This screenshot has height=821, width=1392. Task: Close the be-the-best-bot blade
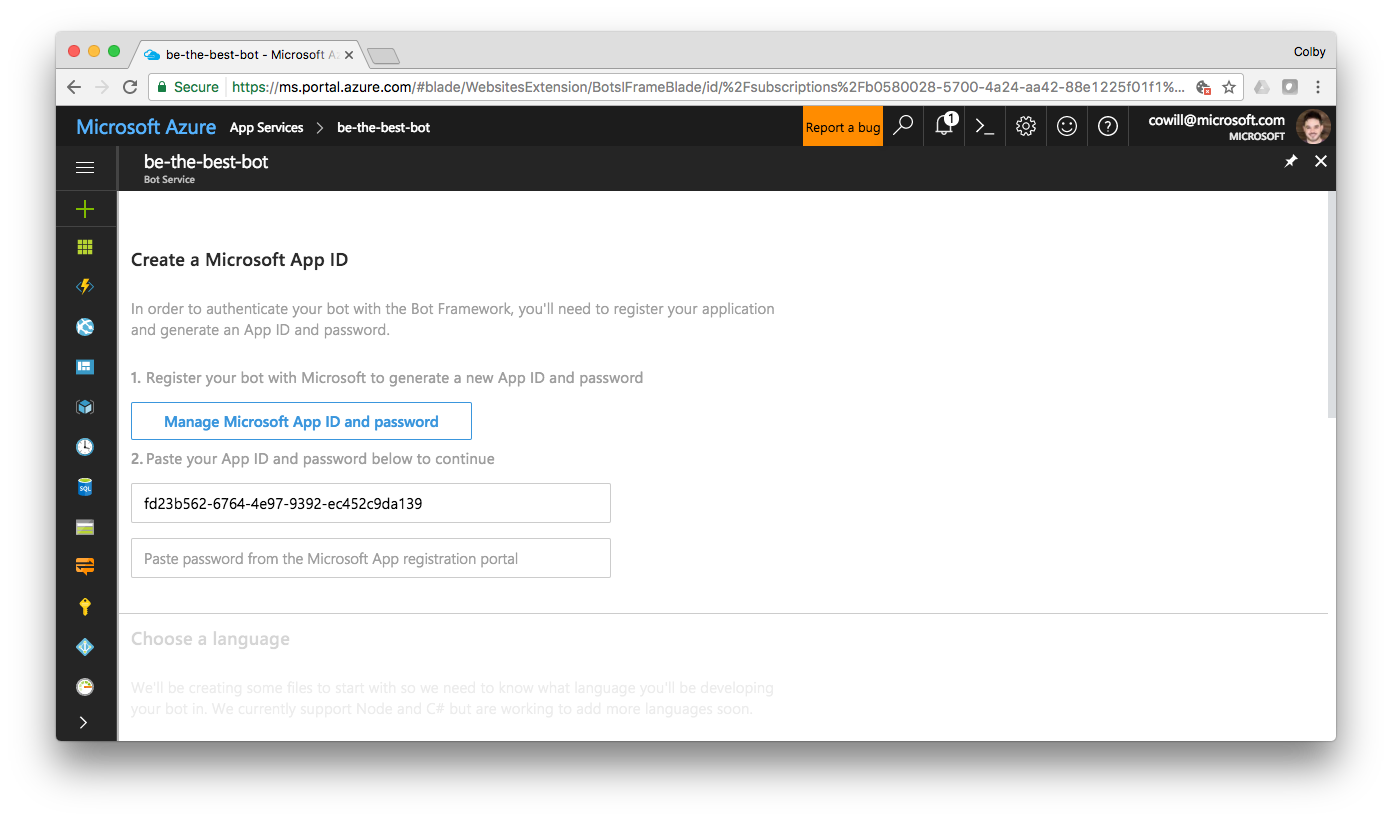pyautogui.click(x=1321, y=161)
